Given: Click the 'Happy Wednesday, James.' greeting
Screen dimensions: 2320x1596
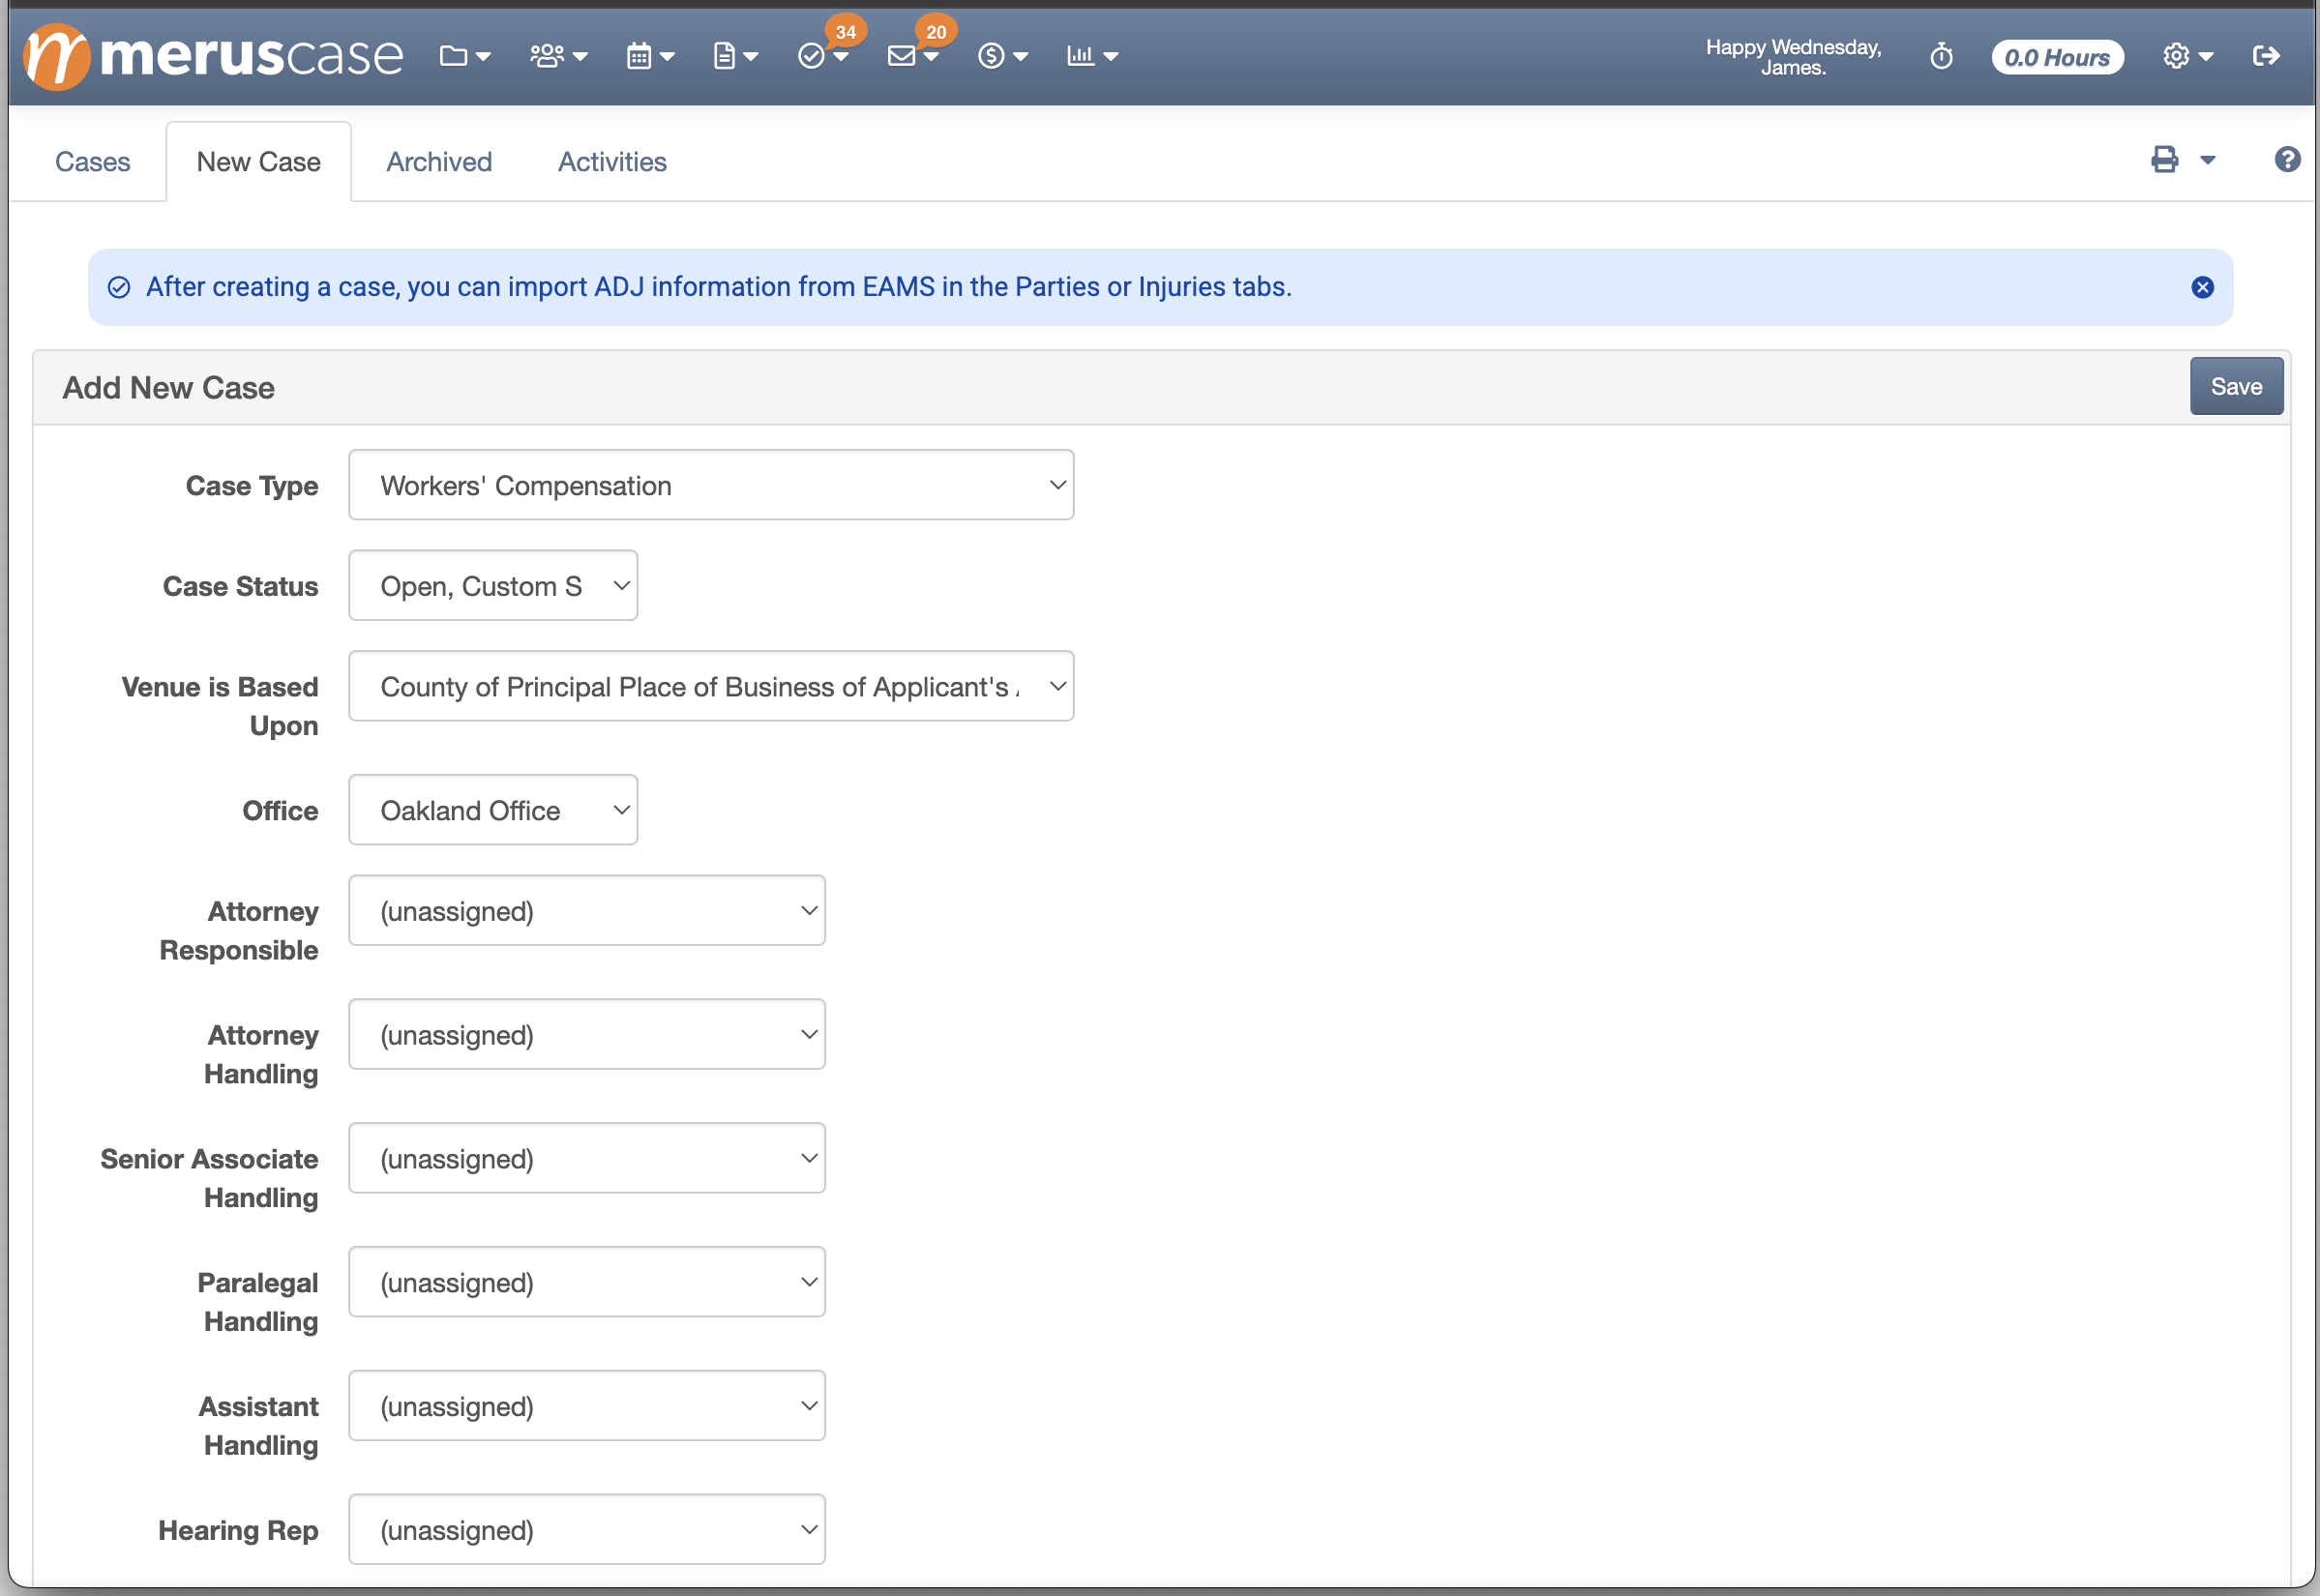Looking at the screenshot, I should (1793, 57).
